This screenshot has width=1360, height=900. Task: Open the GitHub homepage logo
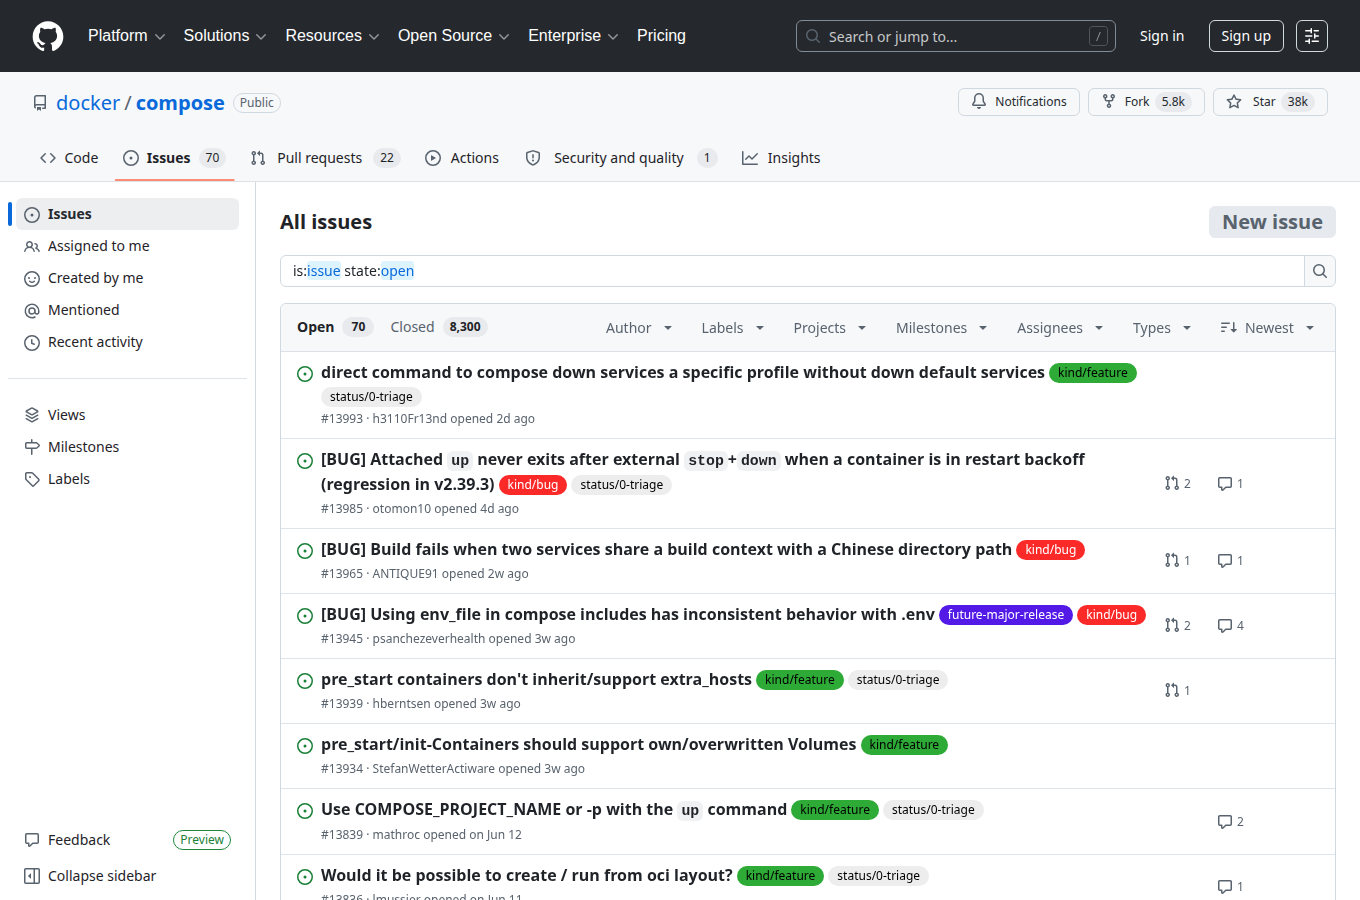pos(48,36)
